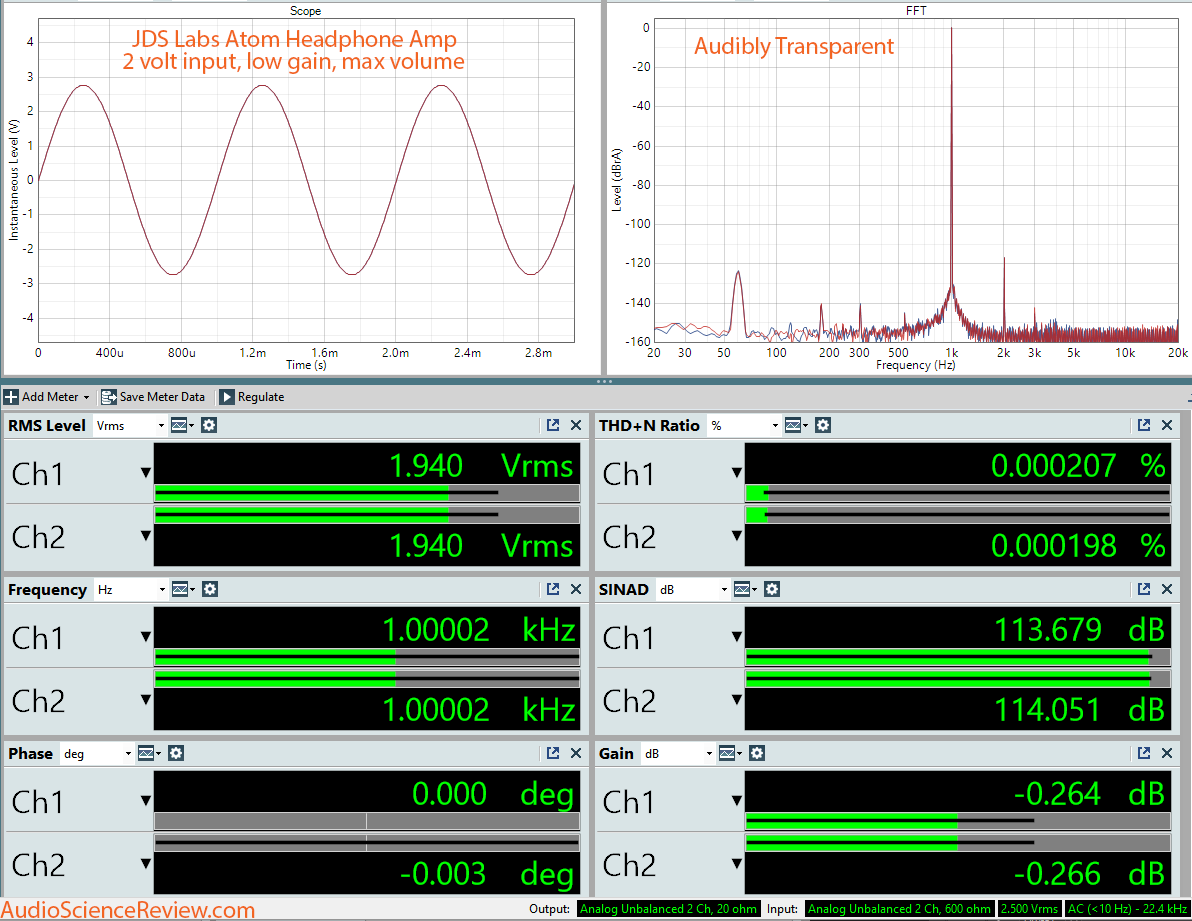Expand Ch1 arrow in THD+N Ratio meter
Screen dimensions: 1192x921
[x=736, y=473]
